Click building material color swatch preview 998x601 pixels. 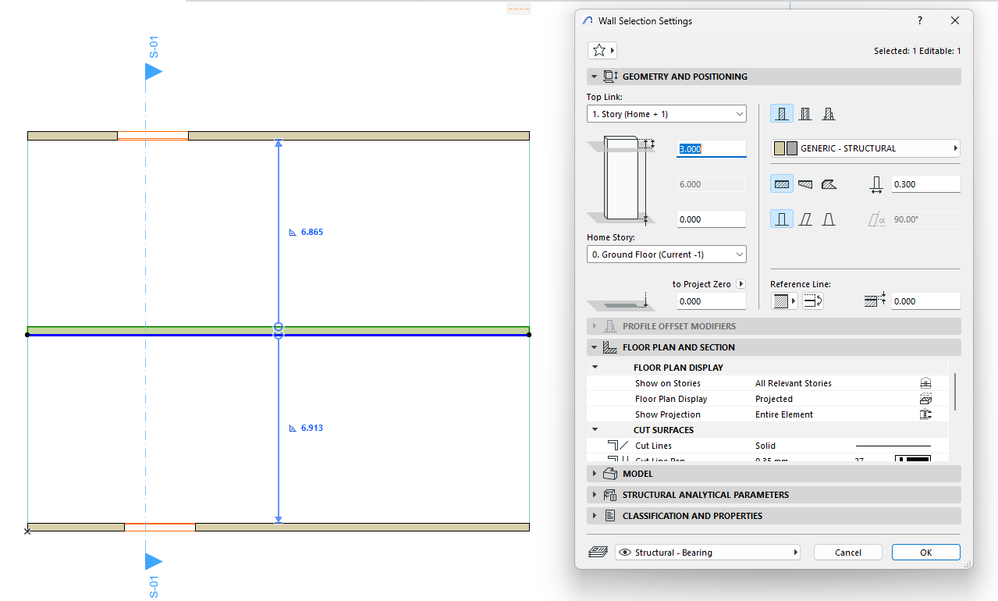click(785, 148)
